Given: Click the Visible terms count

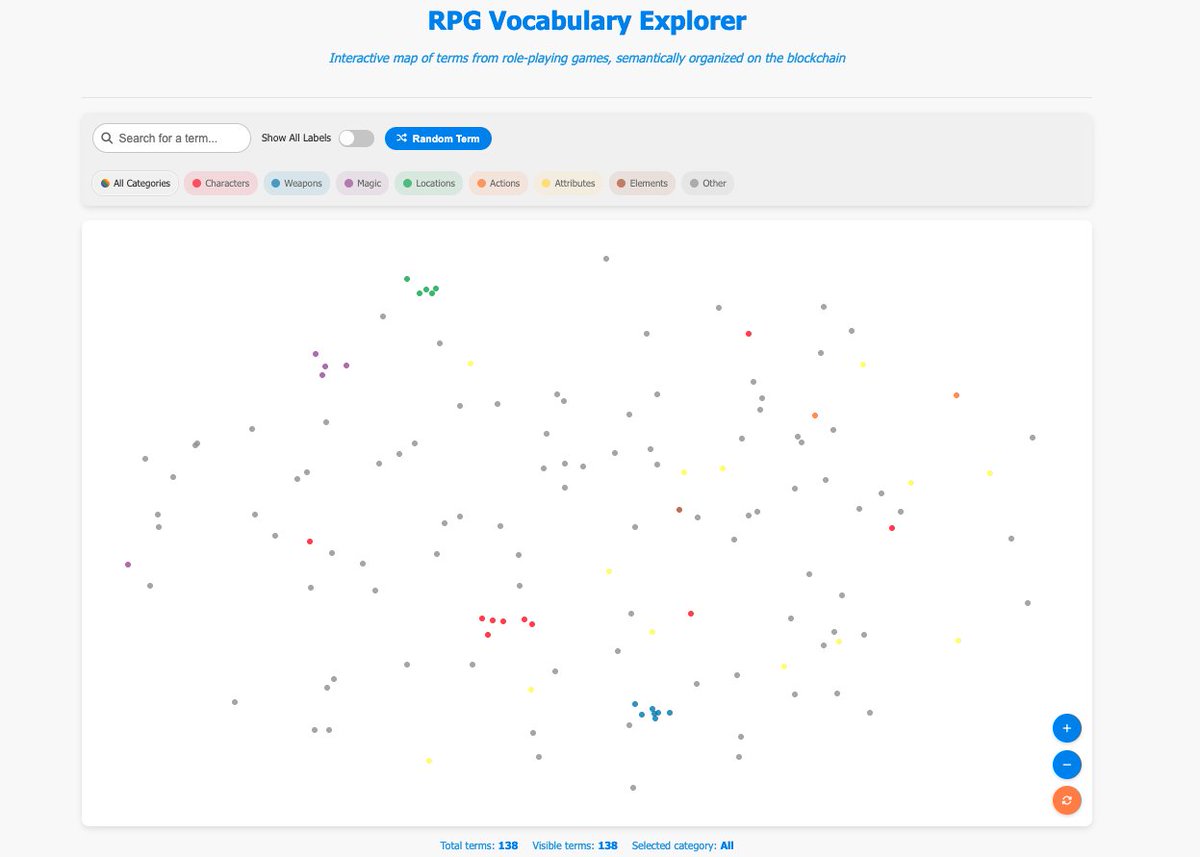Looking at the screenshot, I should point(575,846).
